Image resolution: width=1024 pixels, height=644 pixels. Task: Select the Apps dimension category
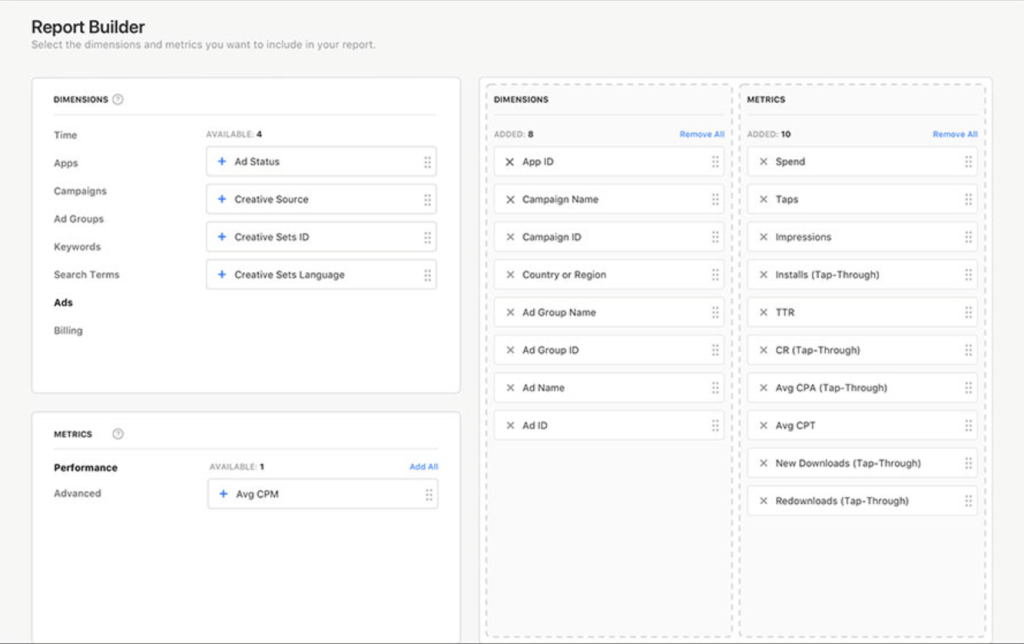click(66, 163)
